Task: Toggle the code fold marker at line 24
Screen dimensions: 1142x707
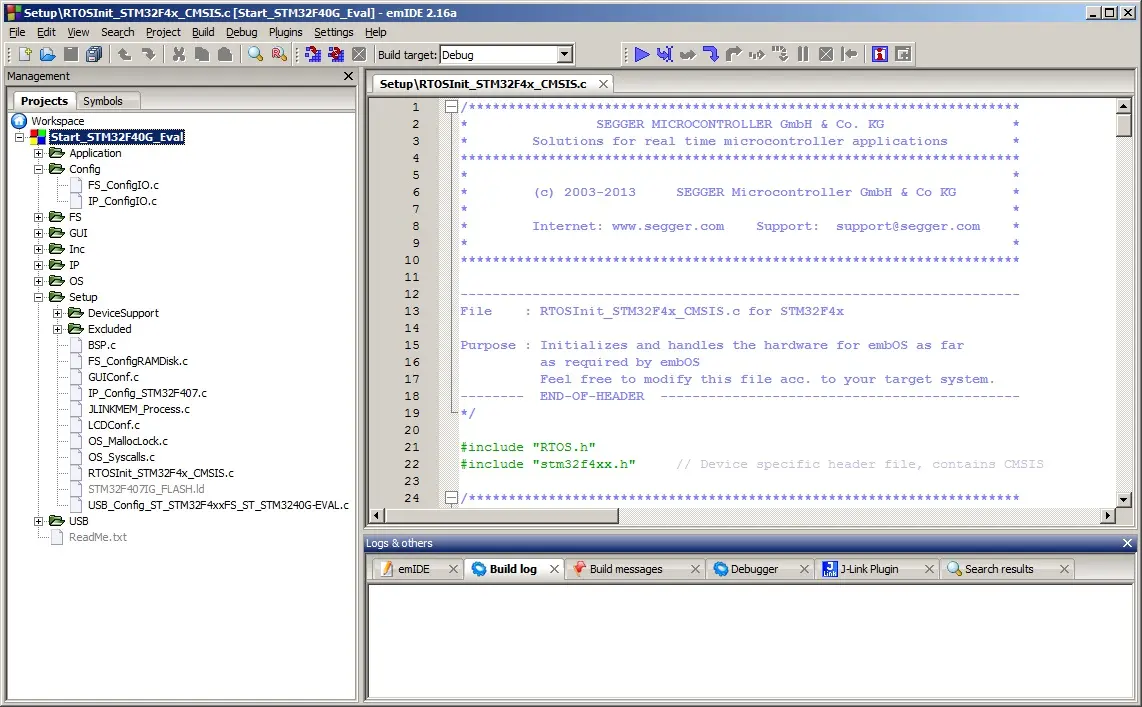Action: coord(451,498)
